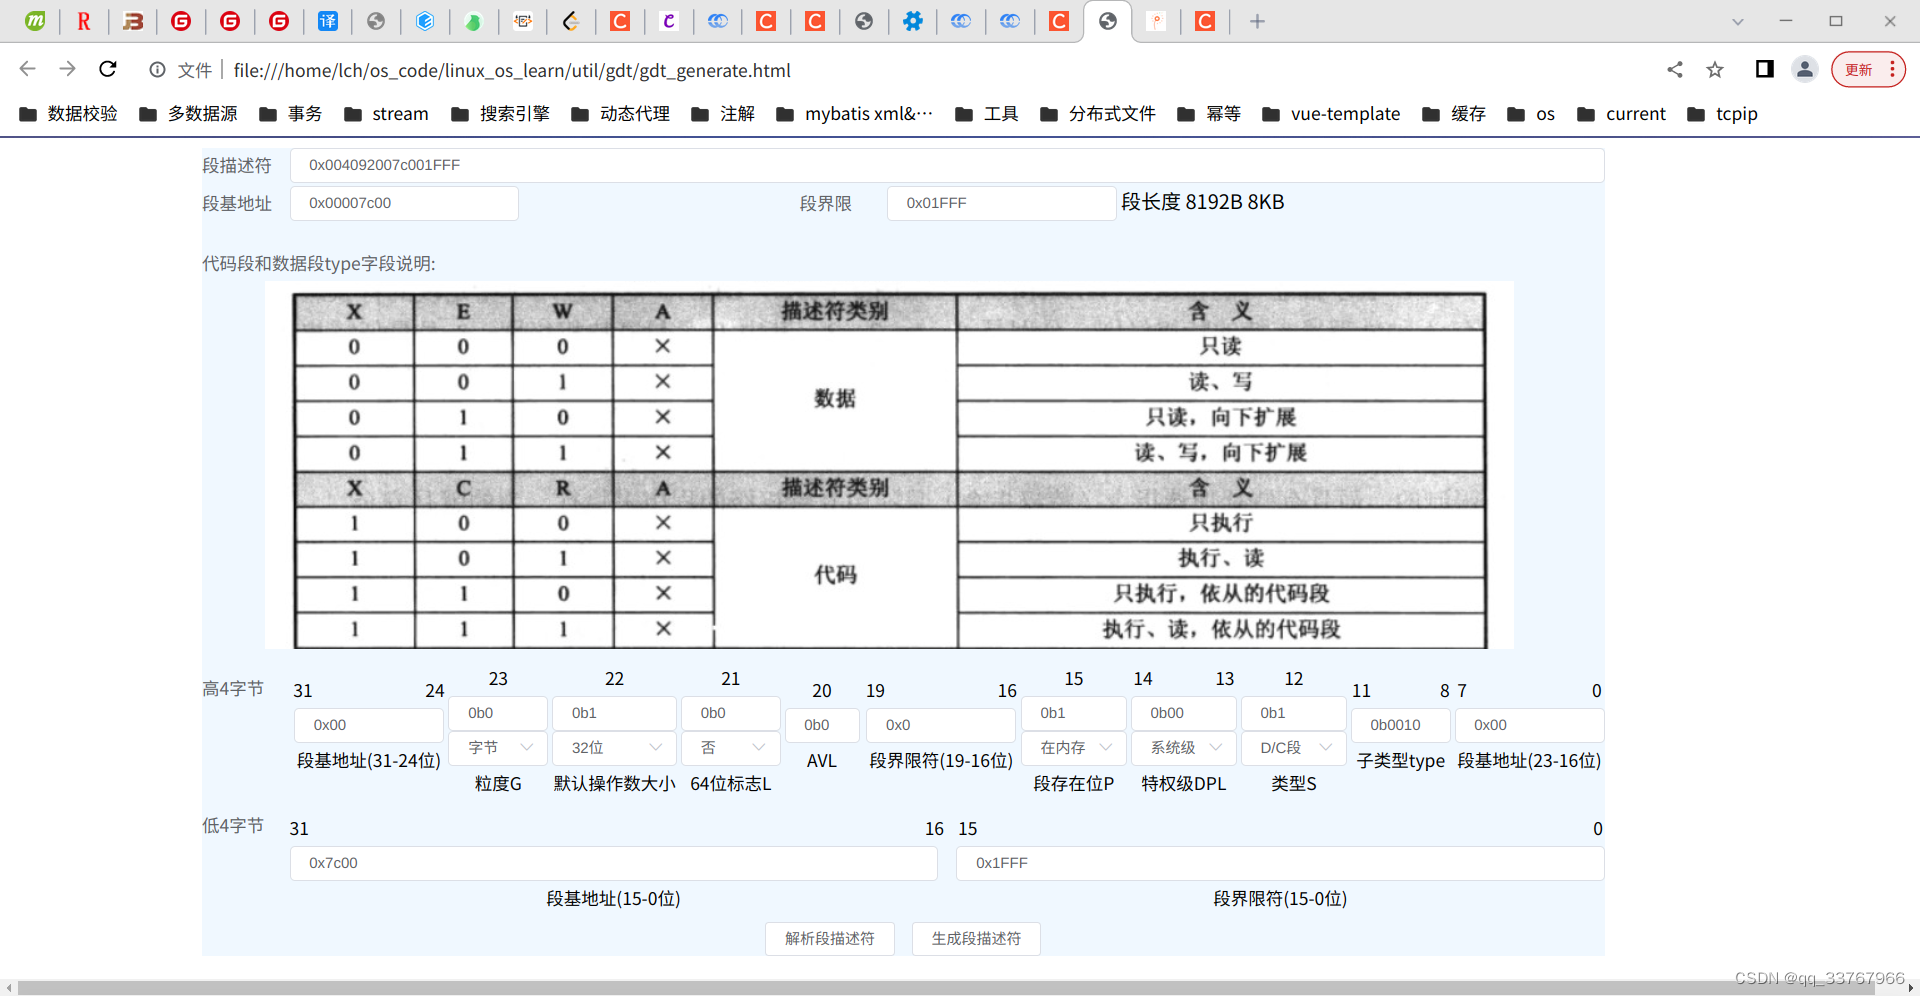This screenshot has width=1920, height=996.
Task: Expand the 64位标志L 否 dropdown
Action: point(730,748)
